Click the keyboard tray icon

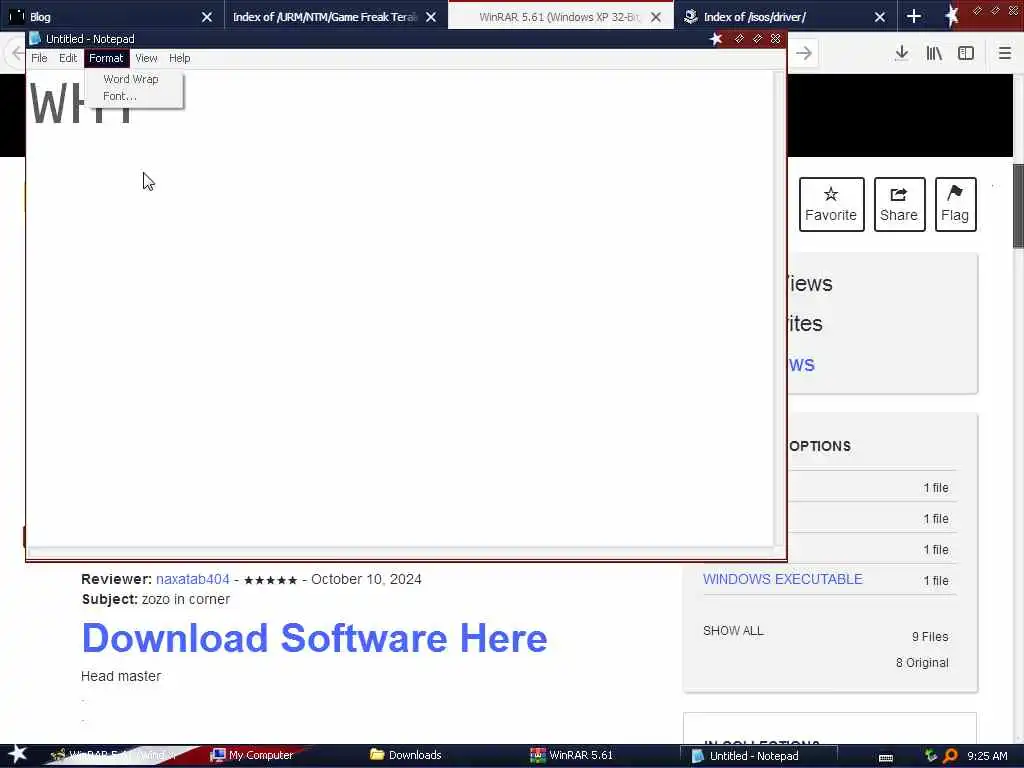[886, 756]
